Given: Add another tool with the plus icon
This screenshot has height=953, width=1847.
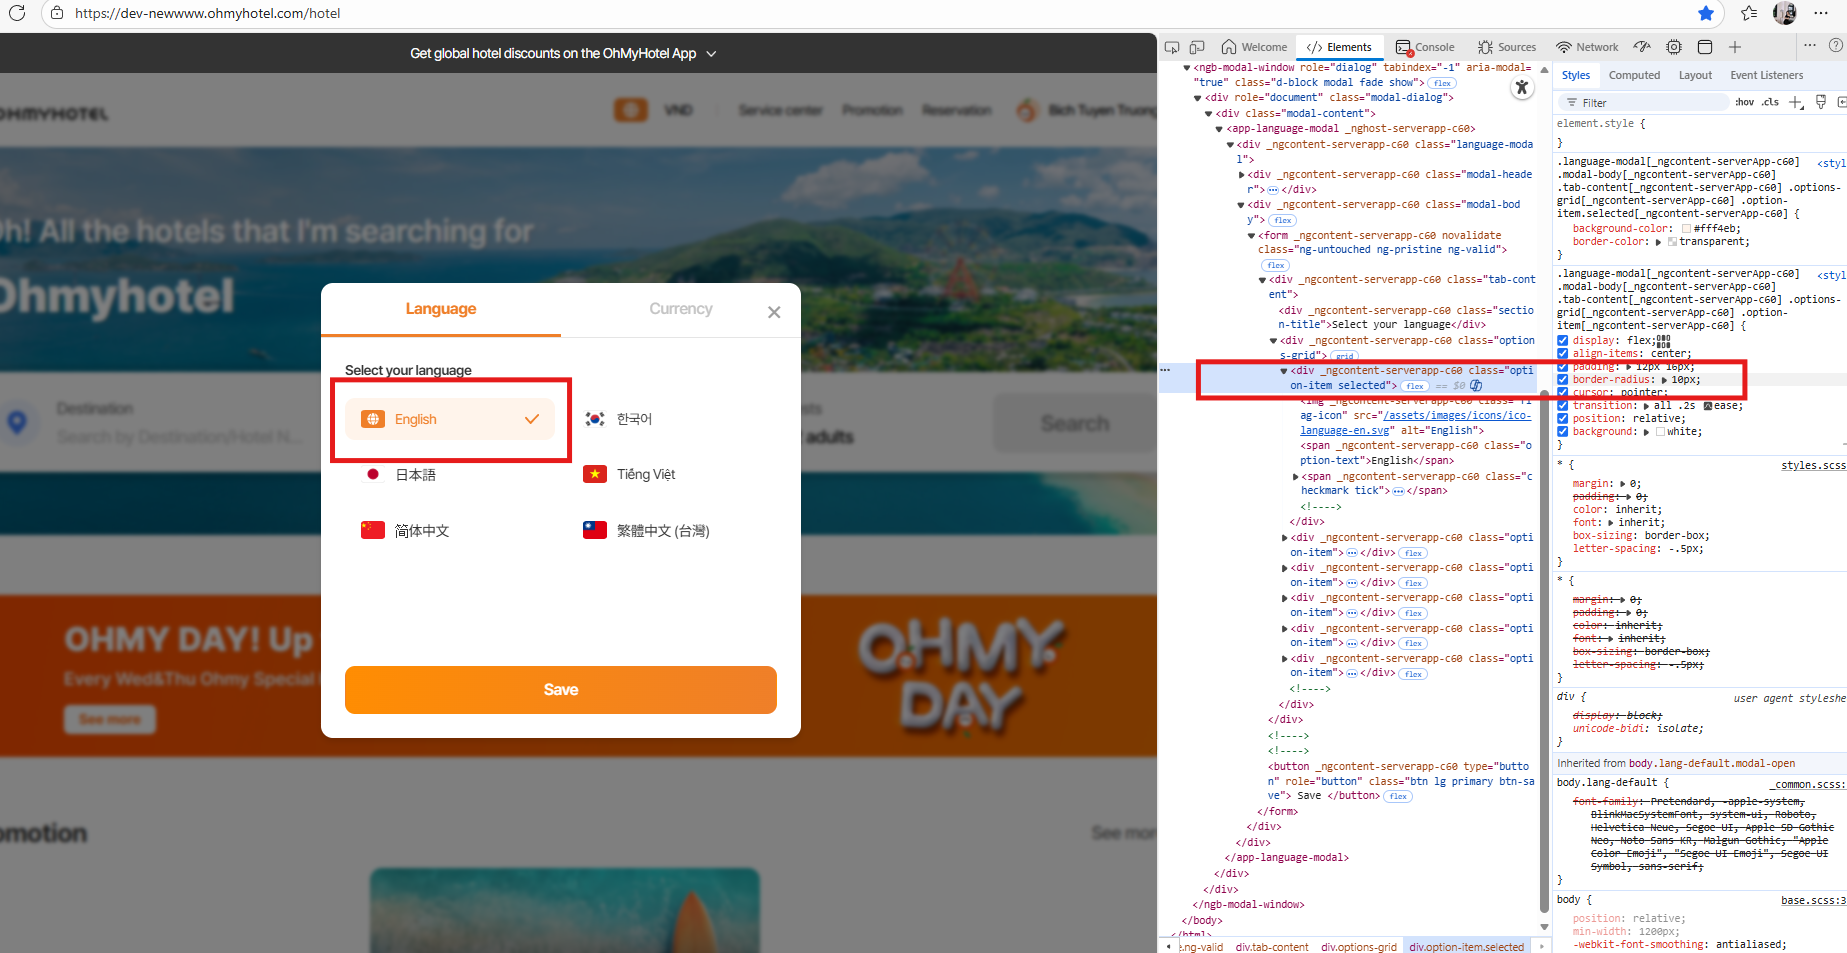Looking at the screenshot, I should click(x=1735, y=47).
